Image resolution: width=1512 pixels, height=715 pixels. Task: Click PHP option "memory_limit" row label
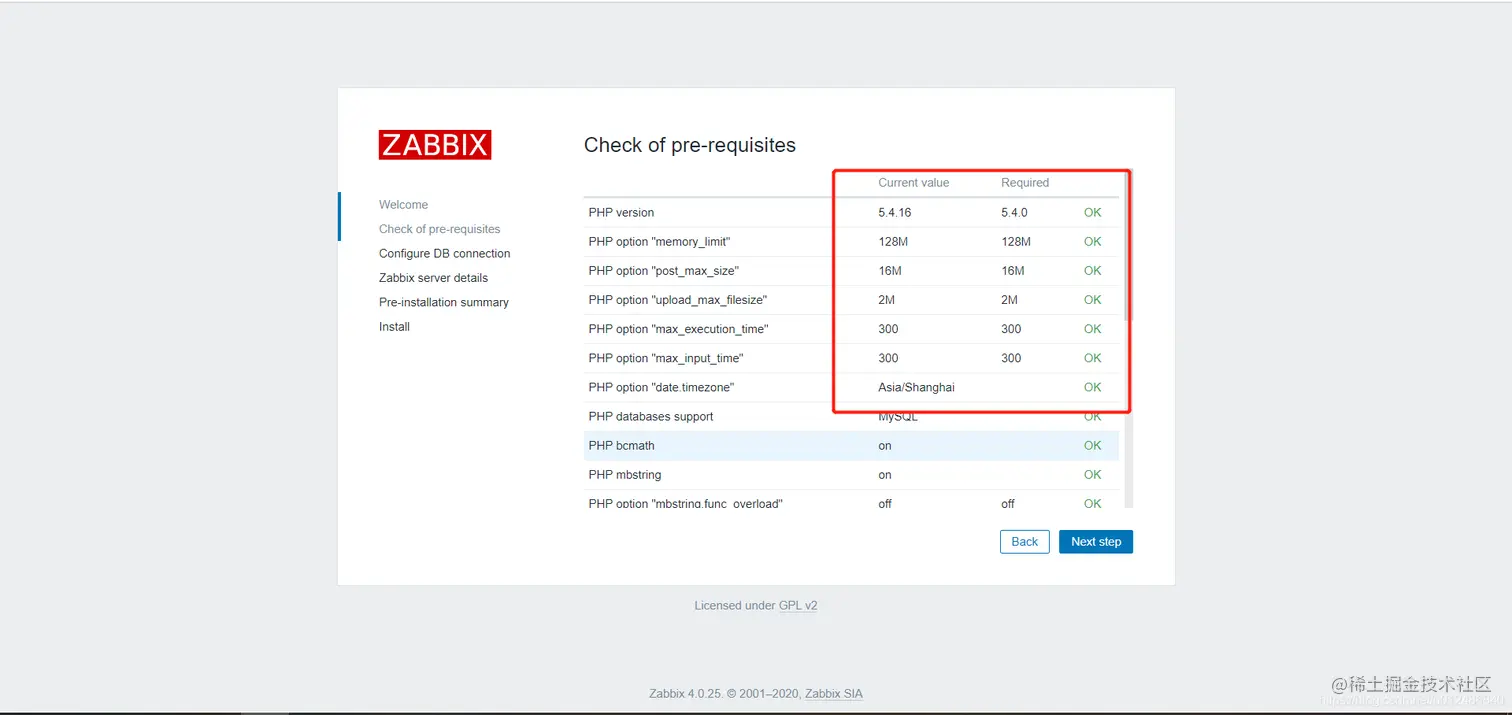coord(659,242)
